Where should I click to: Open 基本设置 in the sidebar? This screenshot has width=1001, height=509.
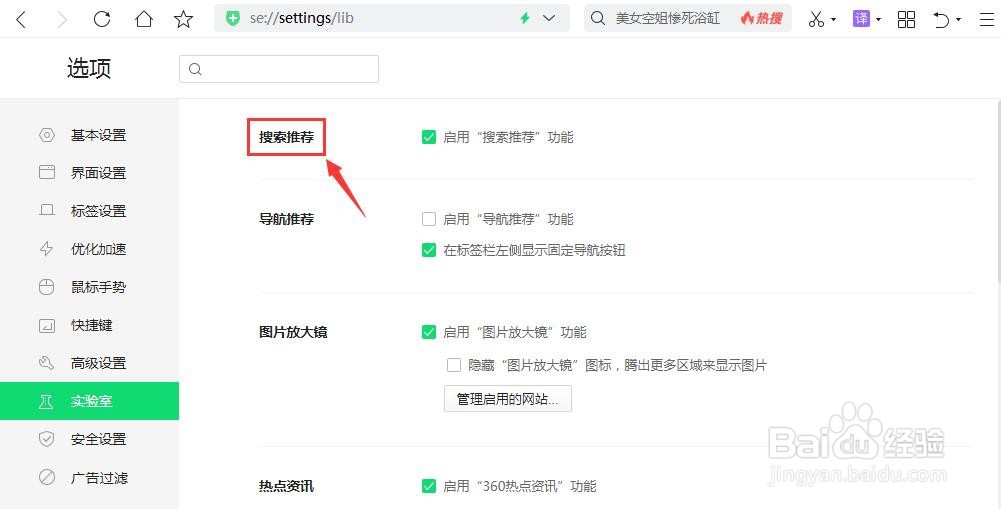point(89,135)
